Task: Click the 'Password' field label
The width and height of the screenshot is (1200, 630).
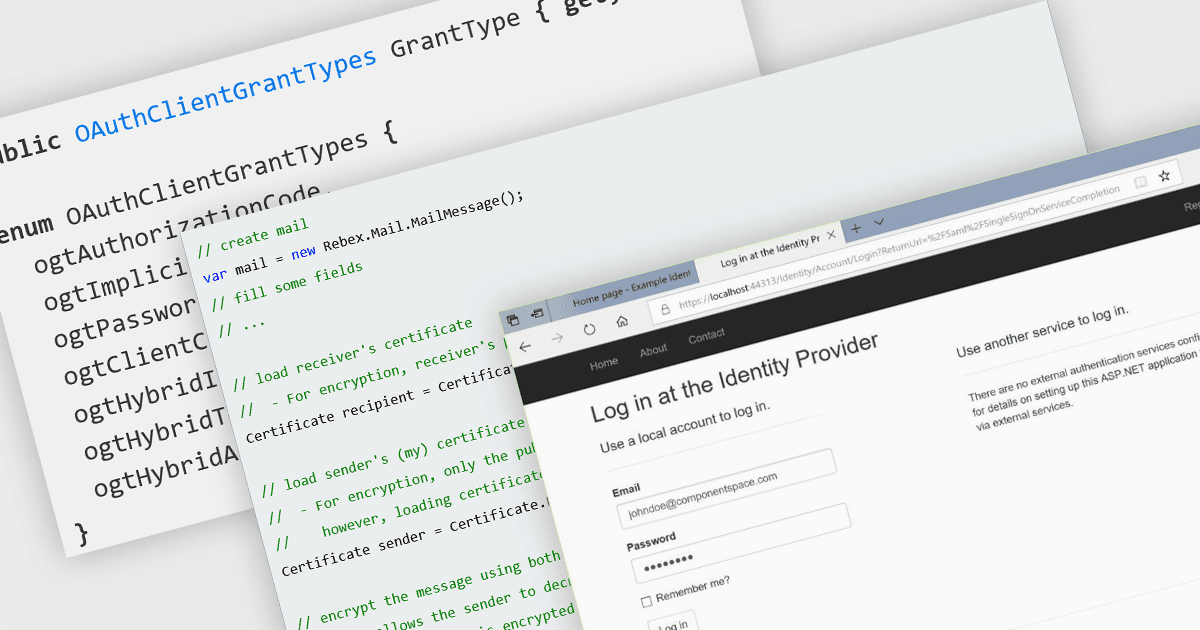Action: (652, 543)
